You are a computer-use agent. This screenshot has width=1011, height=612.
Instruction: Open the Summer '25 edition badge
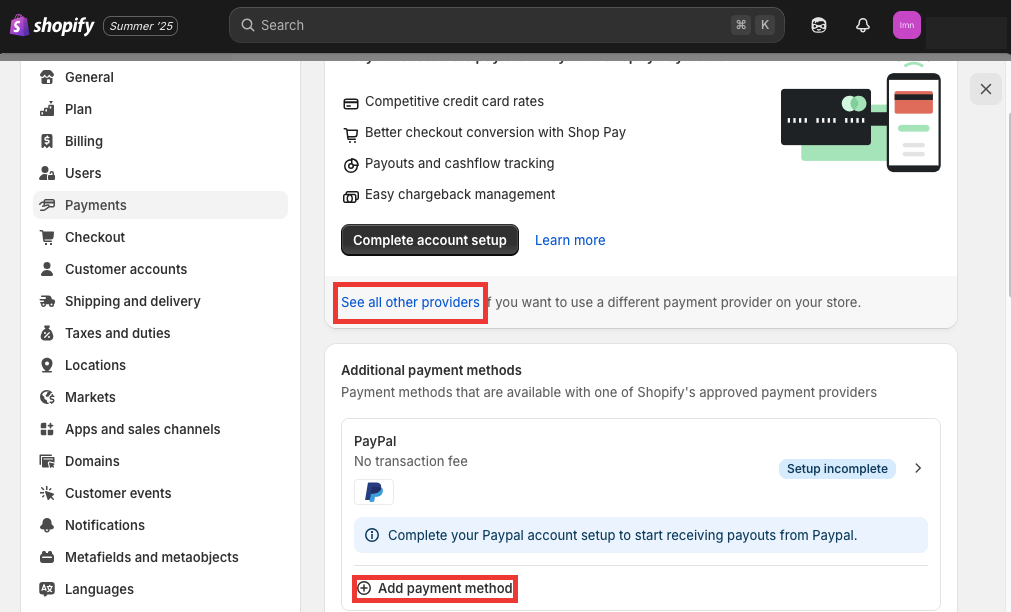click(x=141, y=26)
